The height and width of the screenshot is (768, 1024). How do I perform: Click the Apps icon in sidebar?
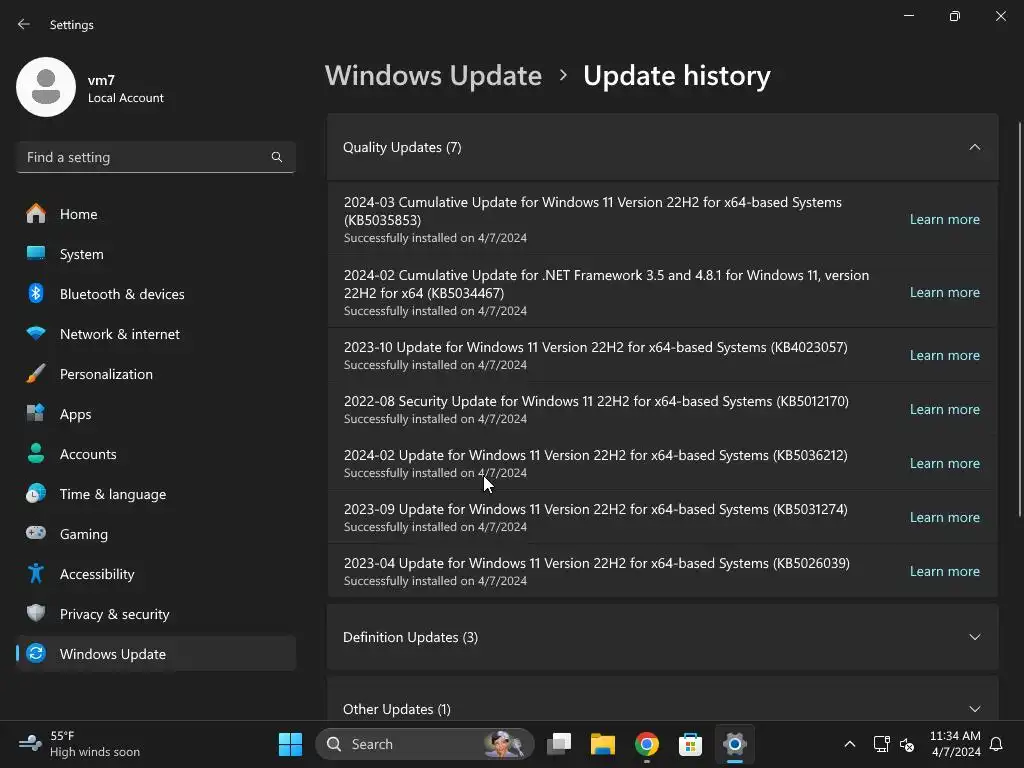pyautogui.click(x=36, y=413)
